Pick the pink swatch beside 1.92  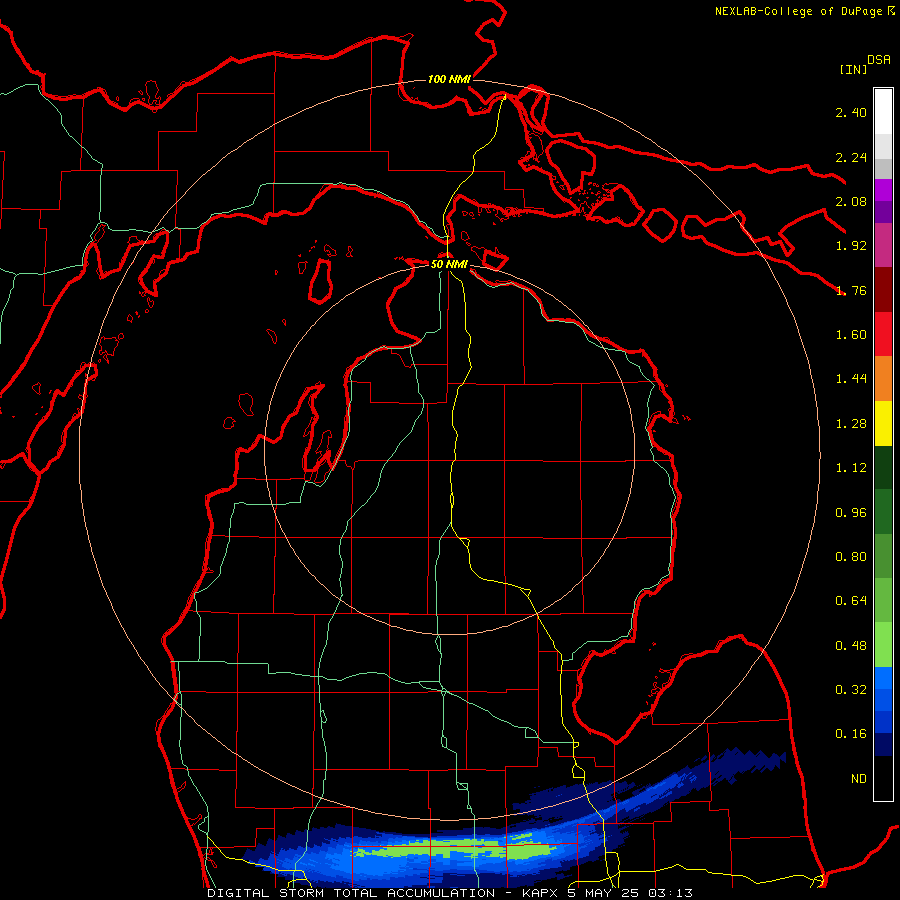883,245
